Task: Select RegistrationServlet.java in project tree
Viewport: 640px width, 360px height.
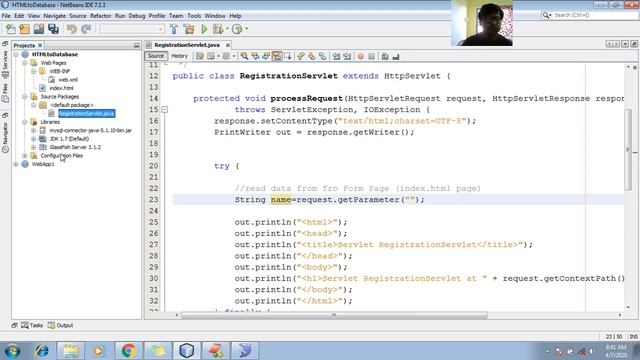Action: coord(87,113)
